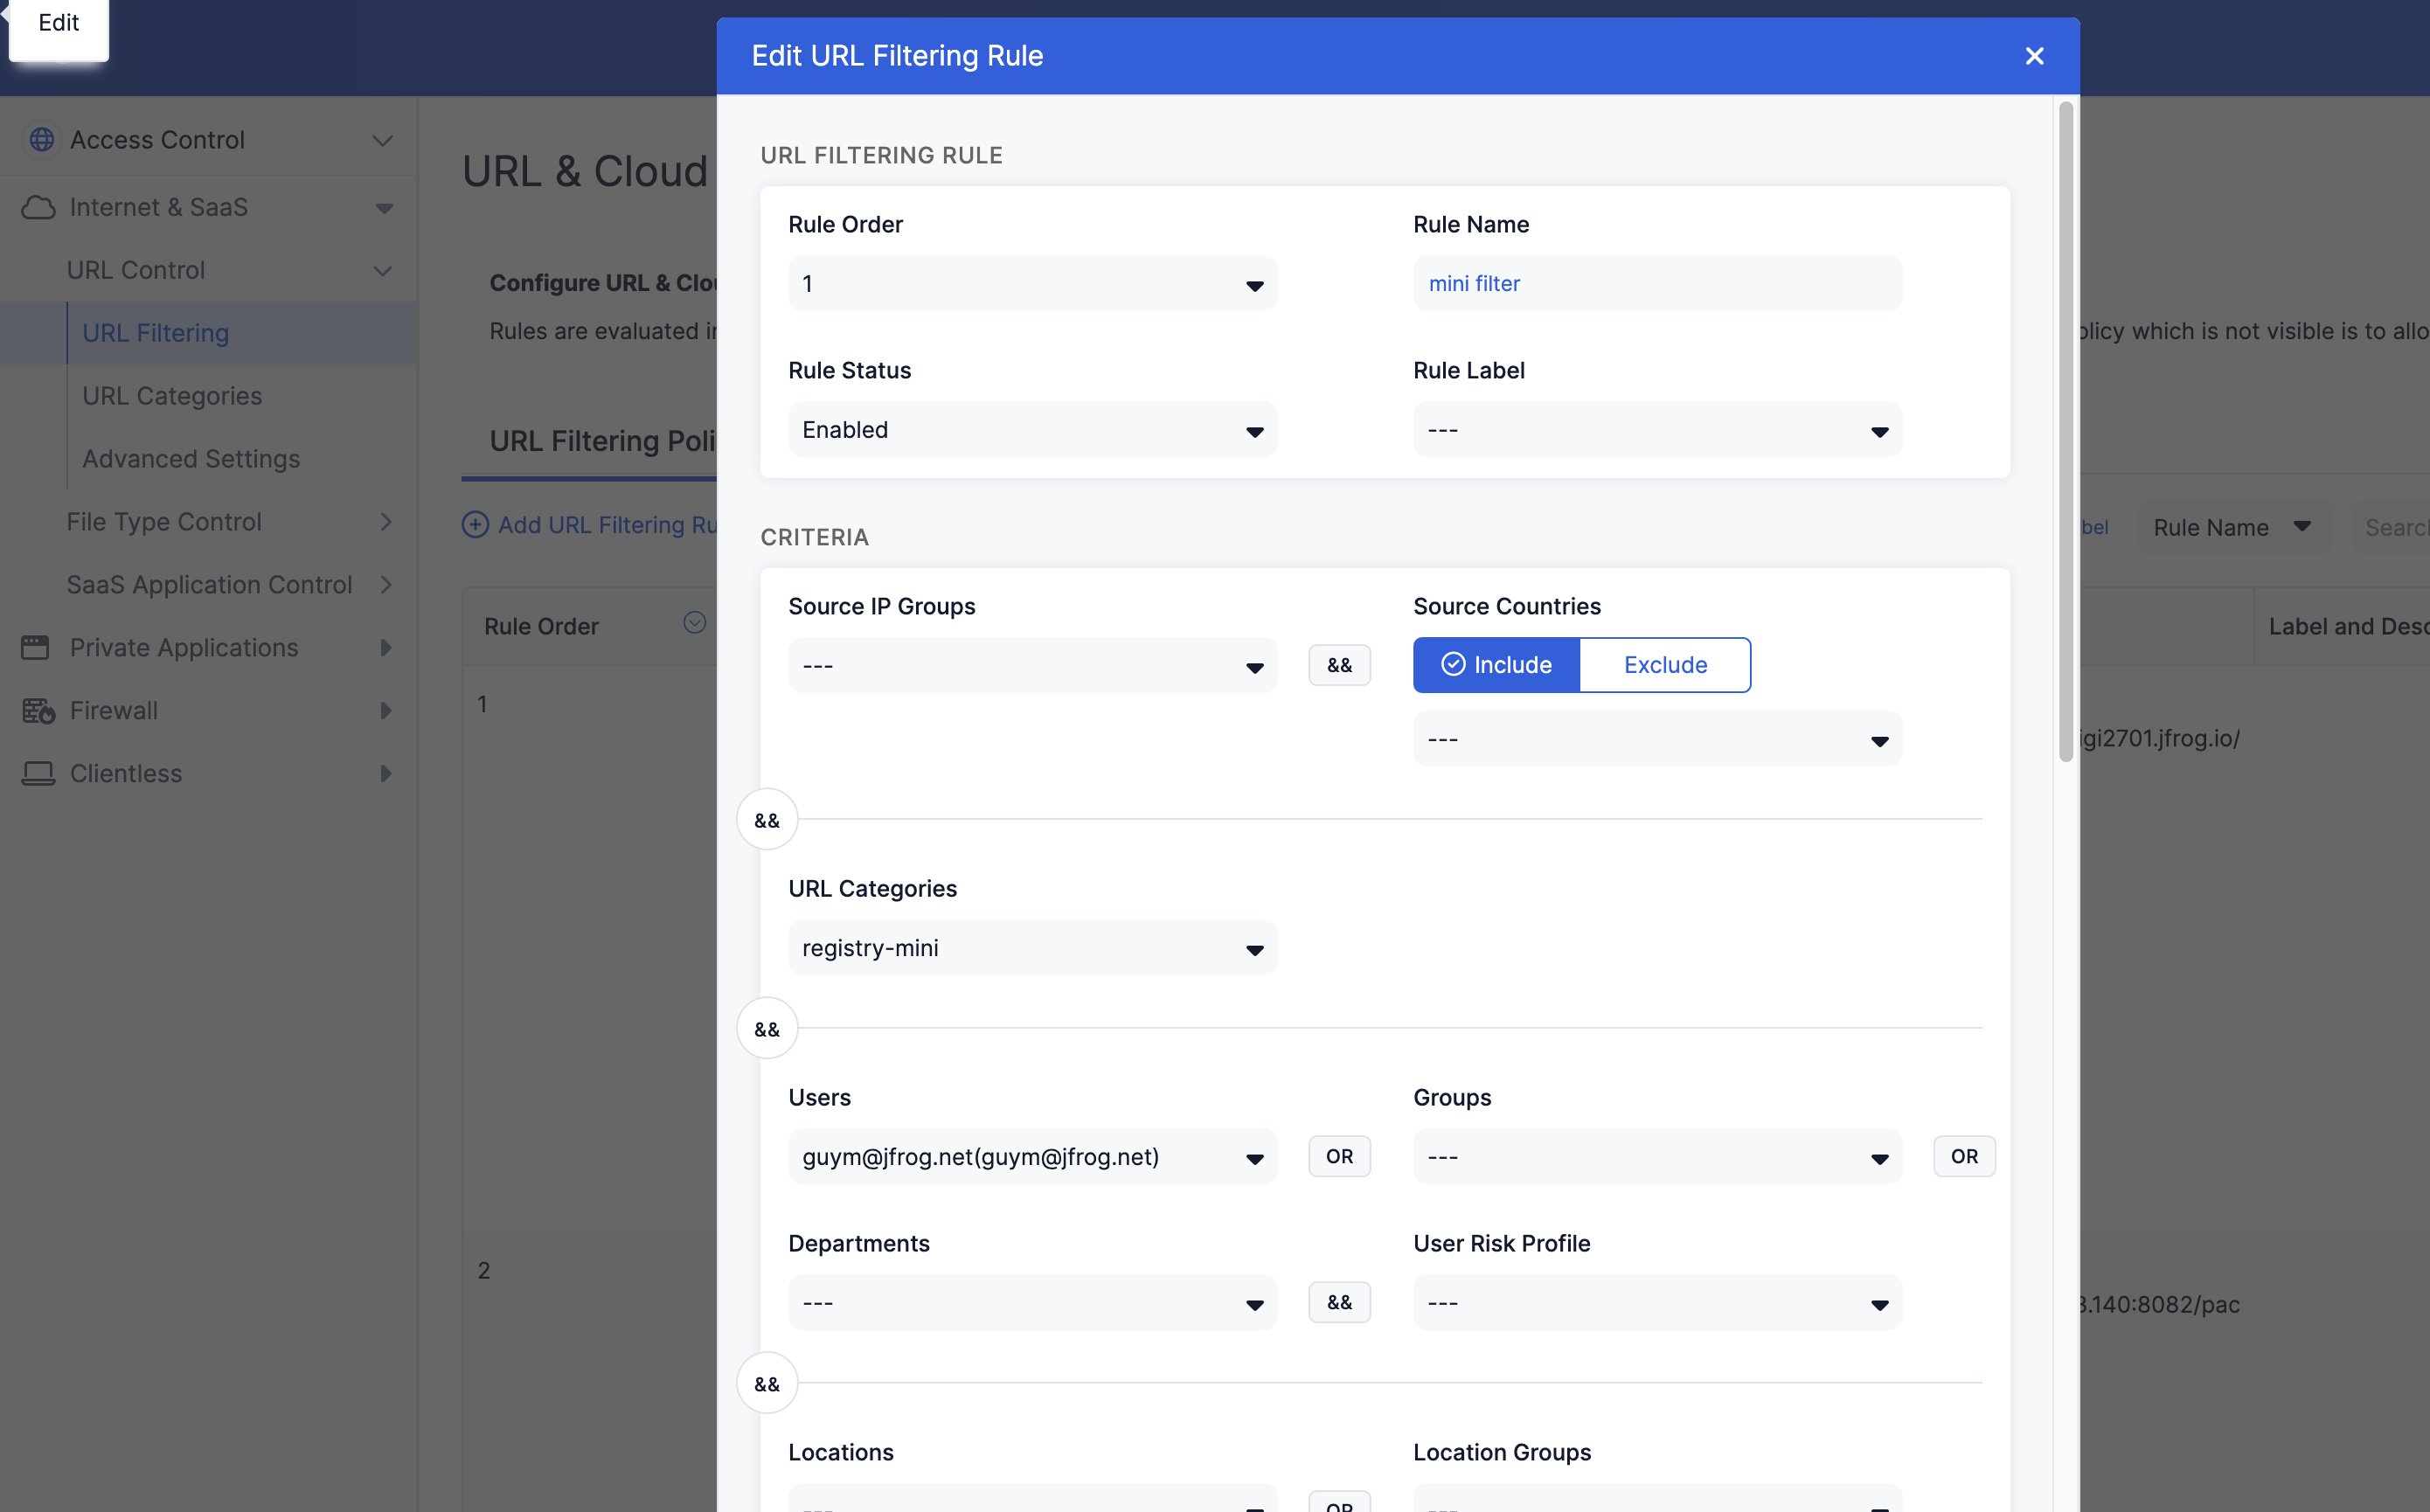Viewport: 2430px width, 1512px height.
Task: Open the URL Categories dropdown showing registry-mini
Action: point(1032,948)
